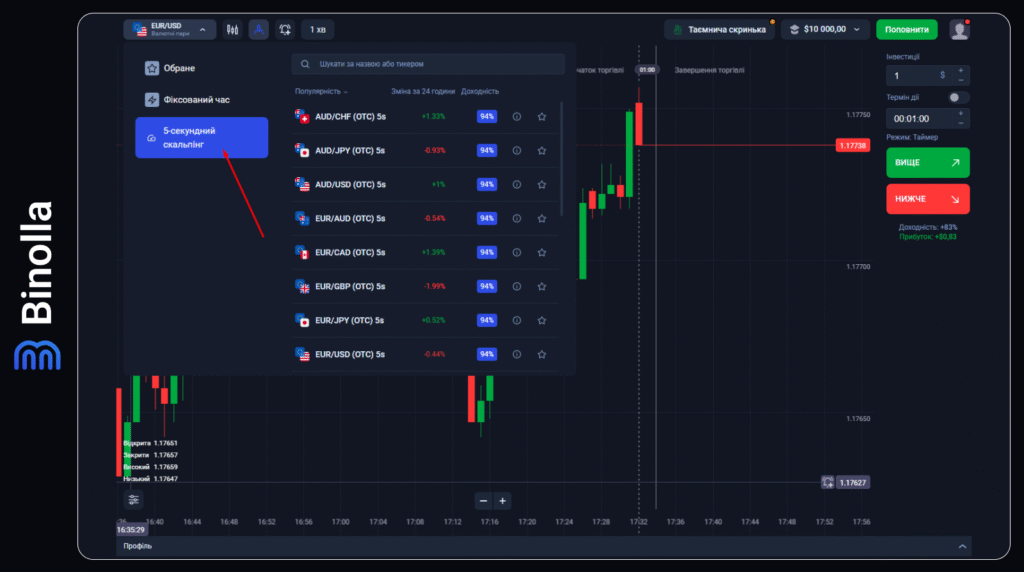Click the Поповнити deposit button

[906, 30]
